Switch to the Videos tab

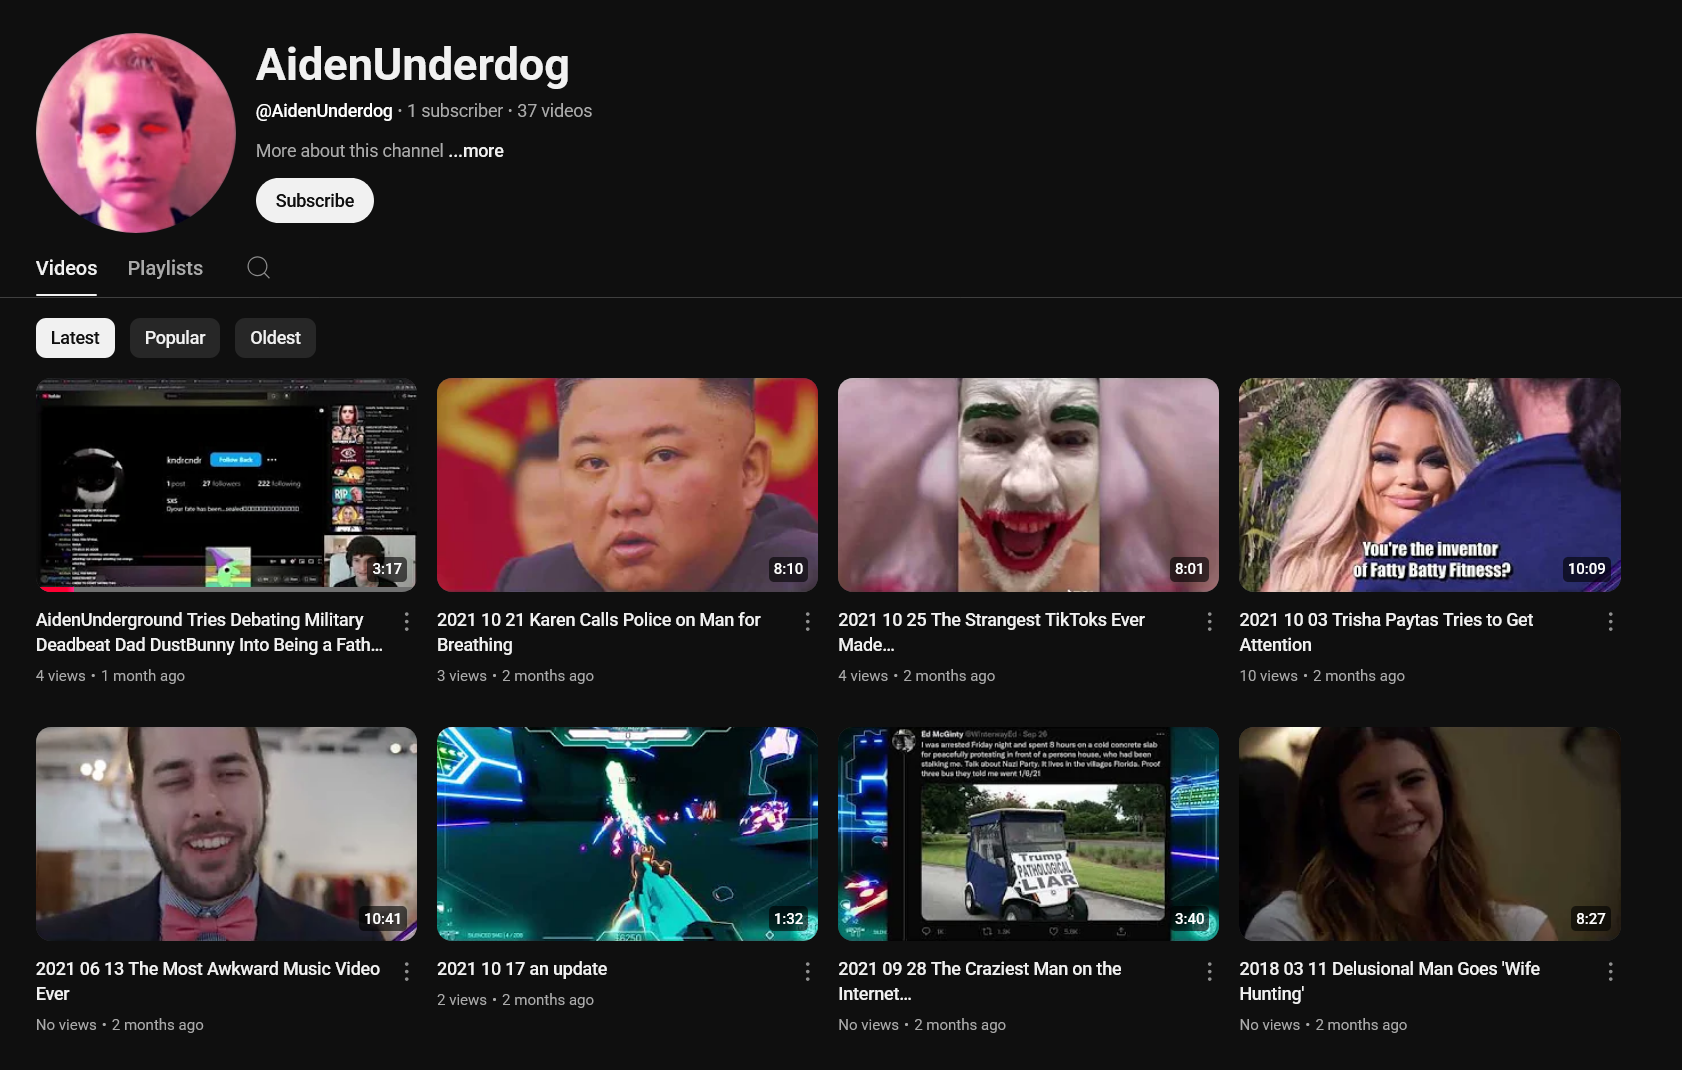[x=66, y=268]
